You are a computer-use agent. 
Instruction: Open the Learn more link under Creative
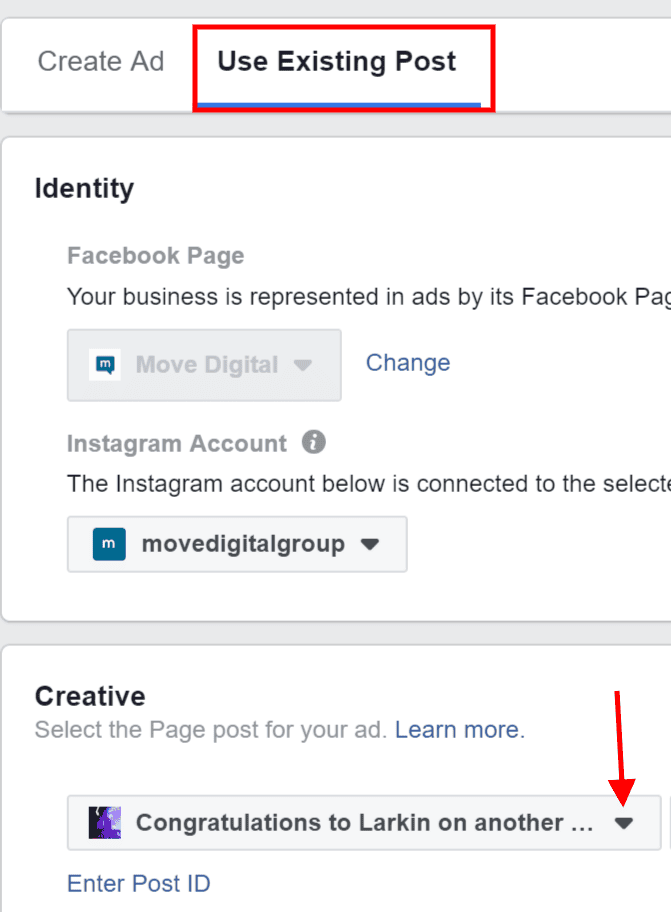pyautogui.click(x=459, y=729)
